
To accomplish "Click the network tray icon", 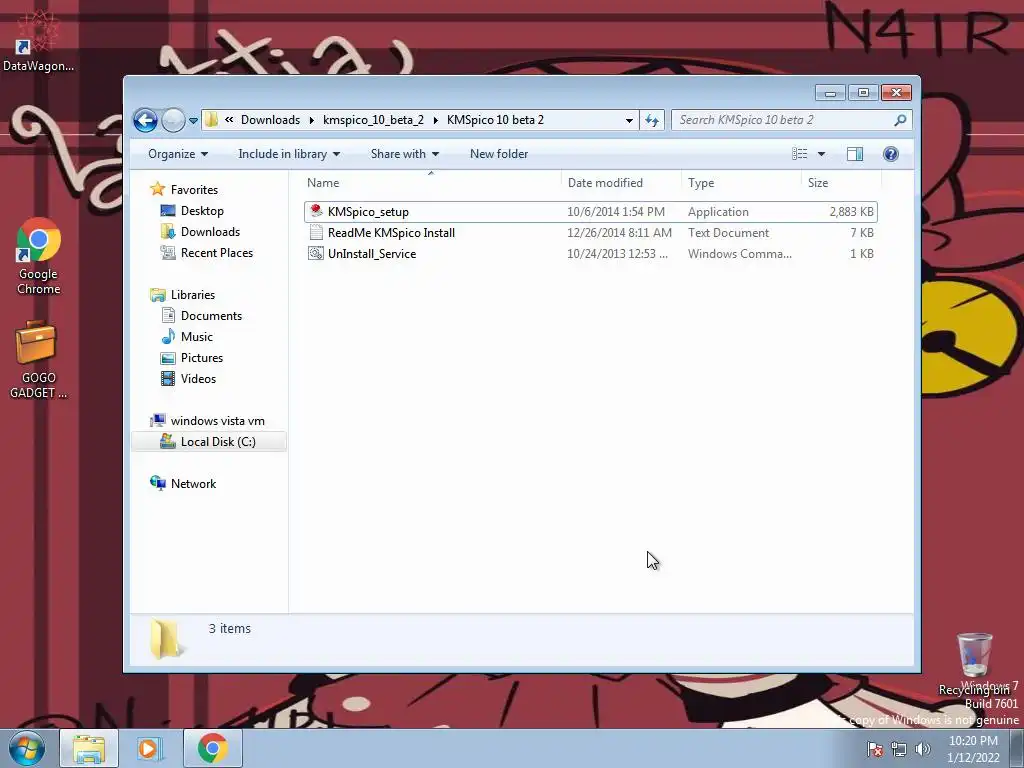I will click(899, 749).
